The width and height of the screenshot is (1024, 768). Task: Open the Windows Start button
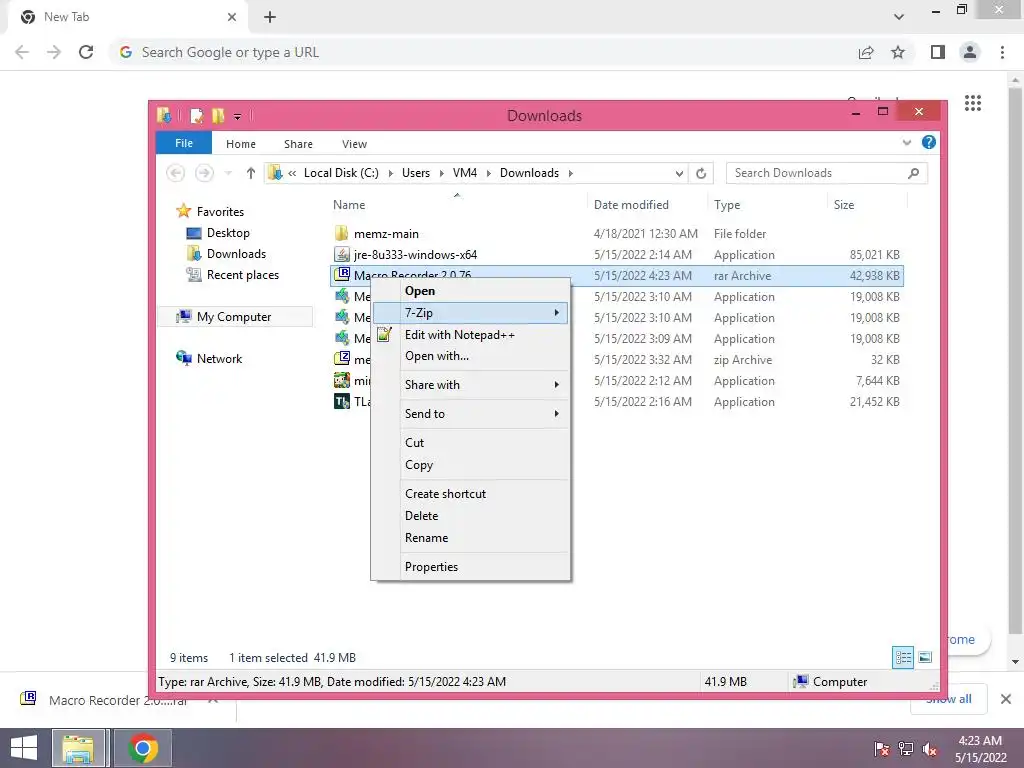(x=24, y=748)
